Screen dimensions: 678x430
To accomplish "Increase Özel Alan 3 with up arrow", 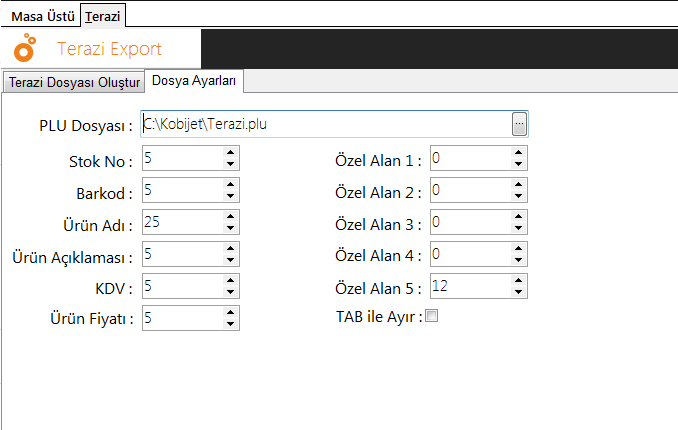I will [x=518, y=216].
